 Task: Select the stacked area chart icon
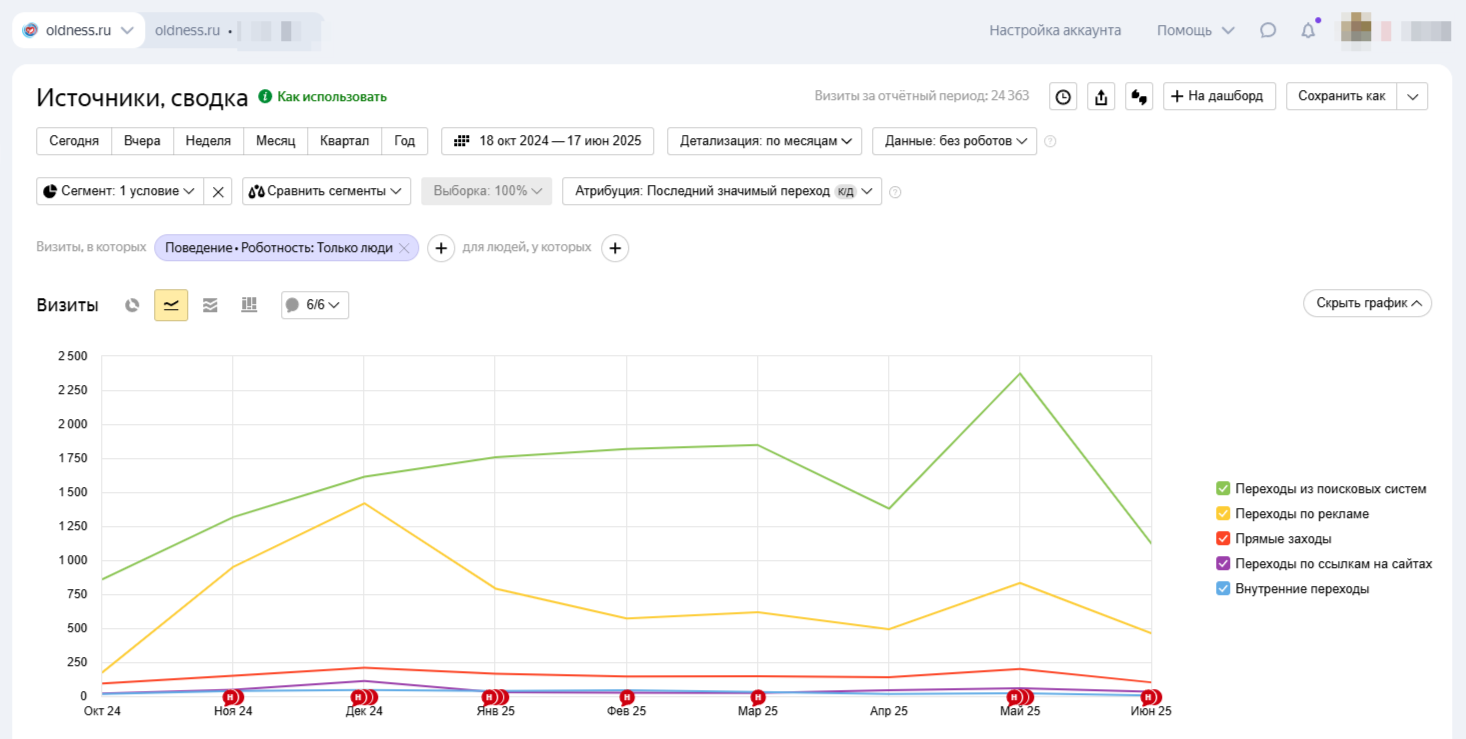tap(210, 305)
